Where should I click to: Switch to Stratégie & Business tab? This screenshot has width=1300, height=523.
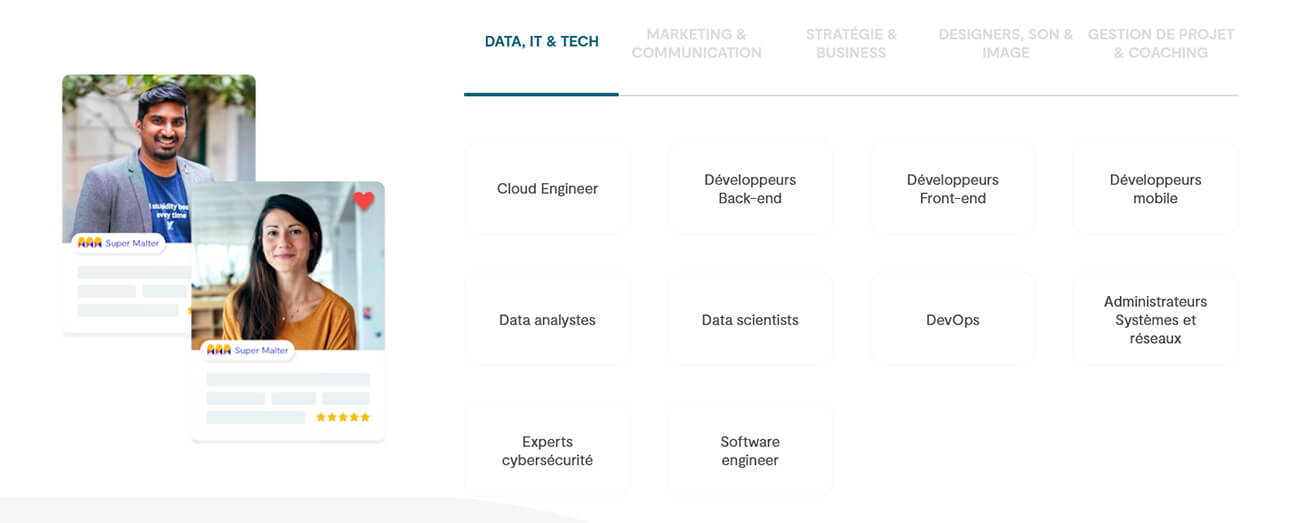pos(851,43)
